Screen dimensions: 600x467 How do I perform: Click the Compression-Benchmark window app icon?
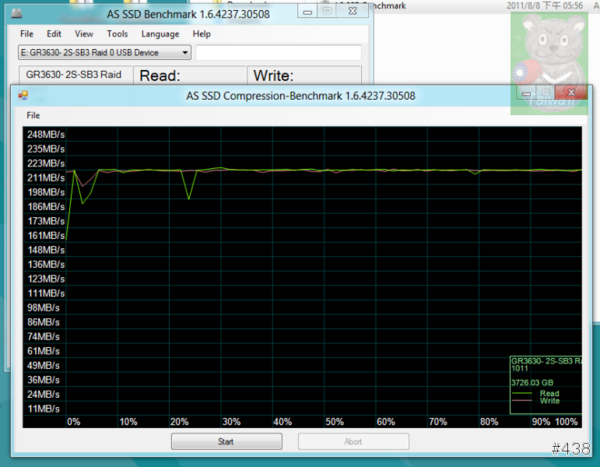[x=23, y=96]
